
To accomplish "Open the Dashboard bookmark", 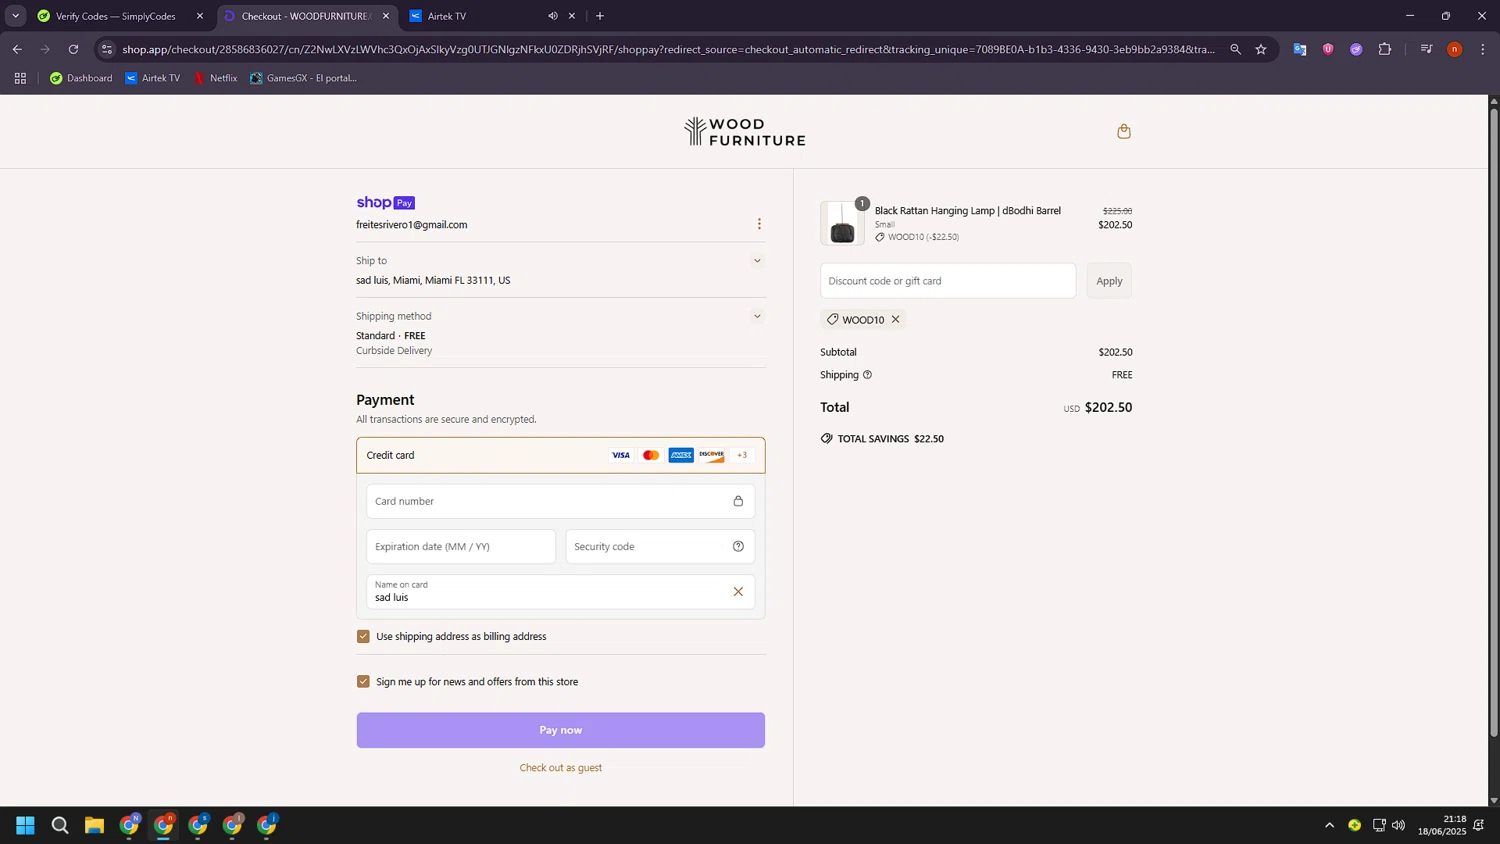I will [x=81, y=78].
